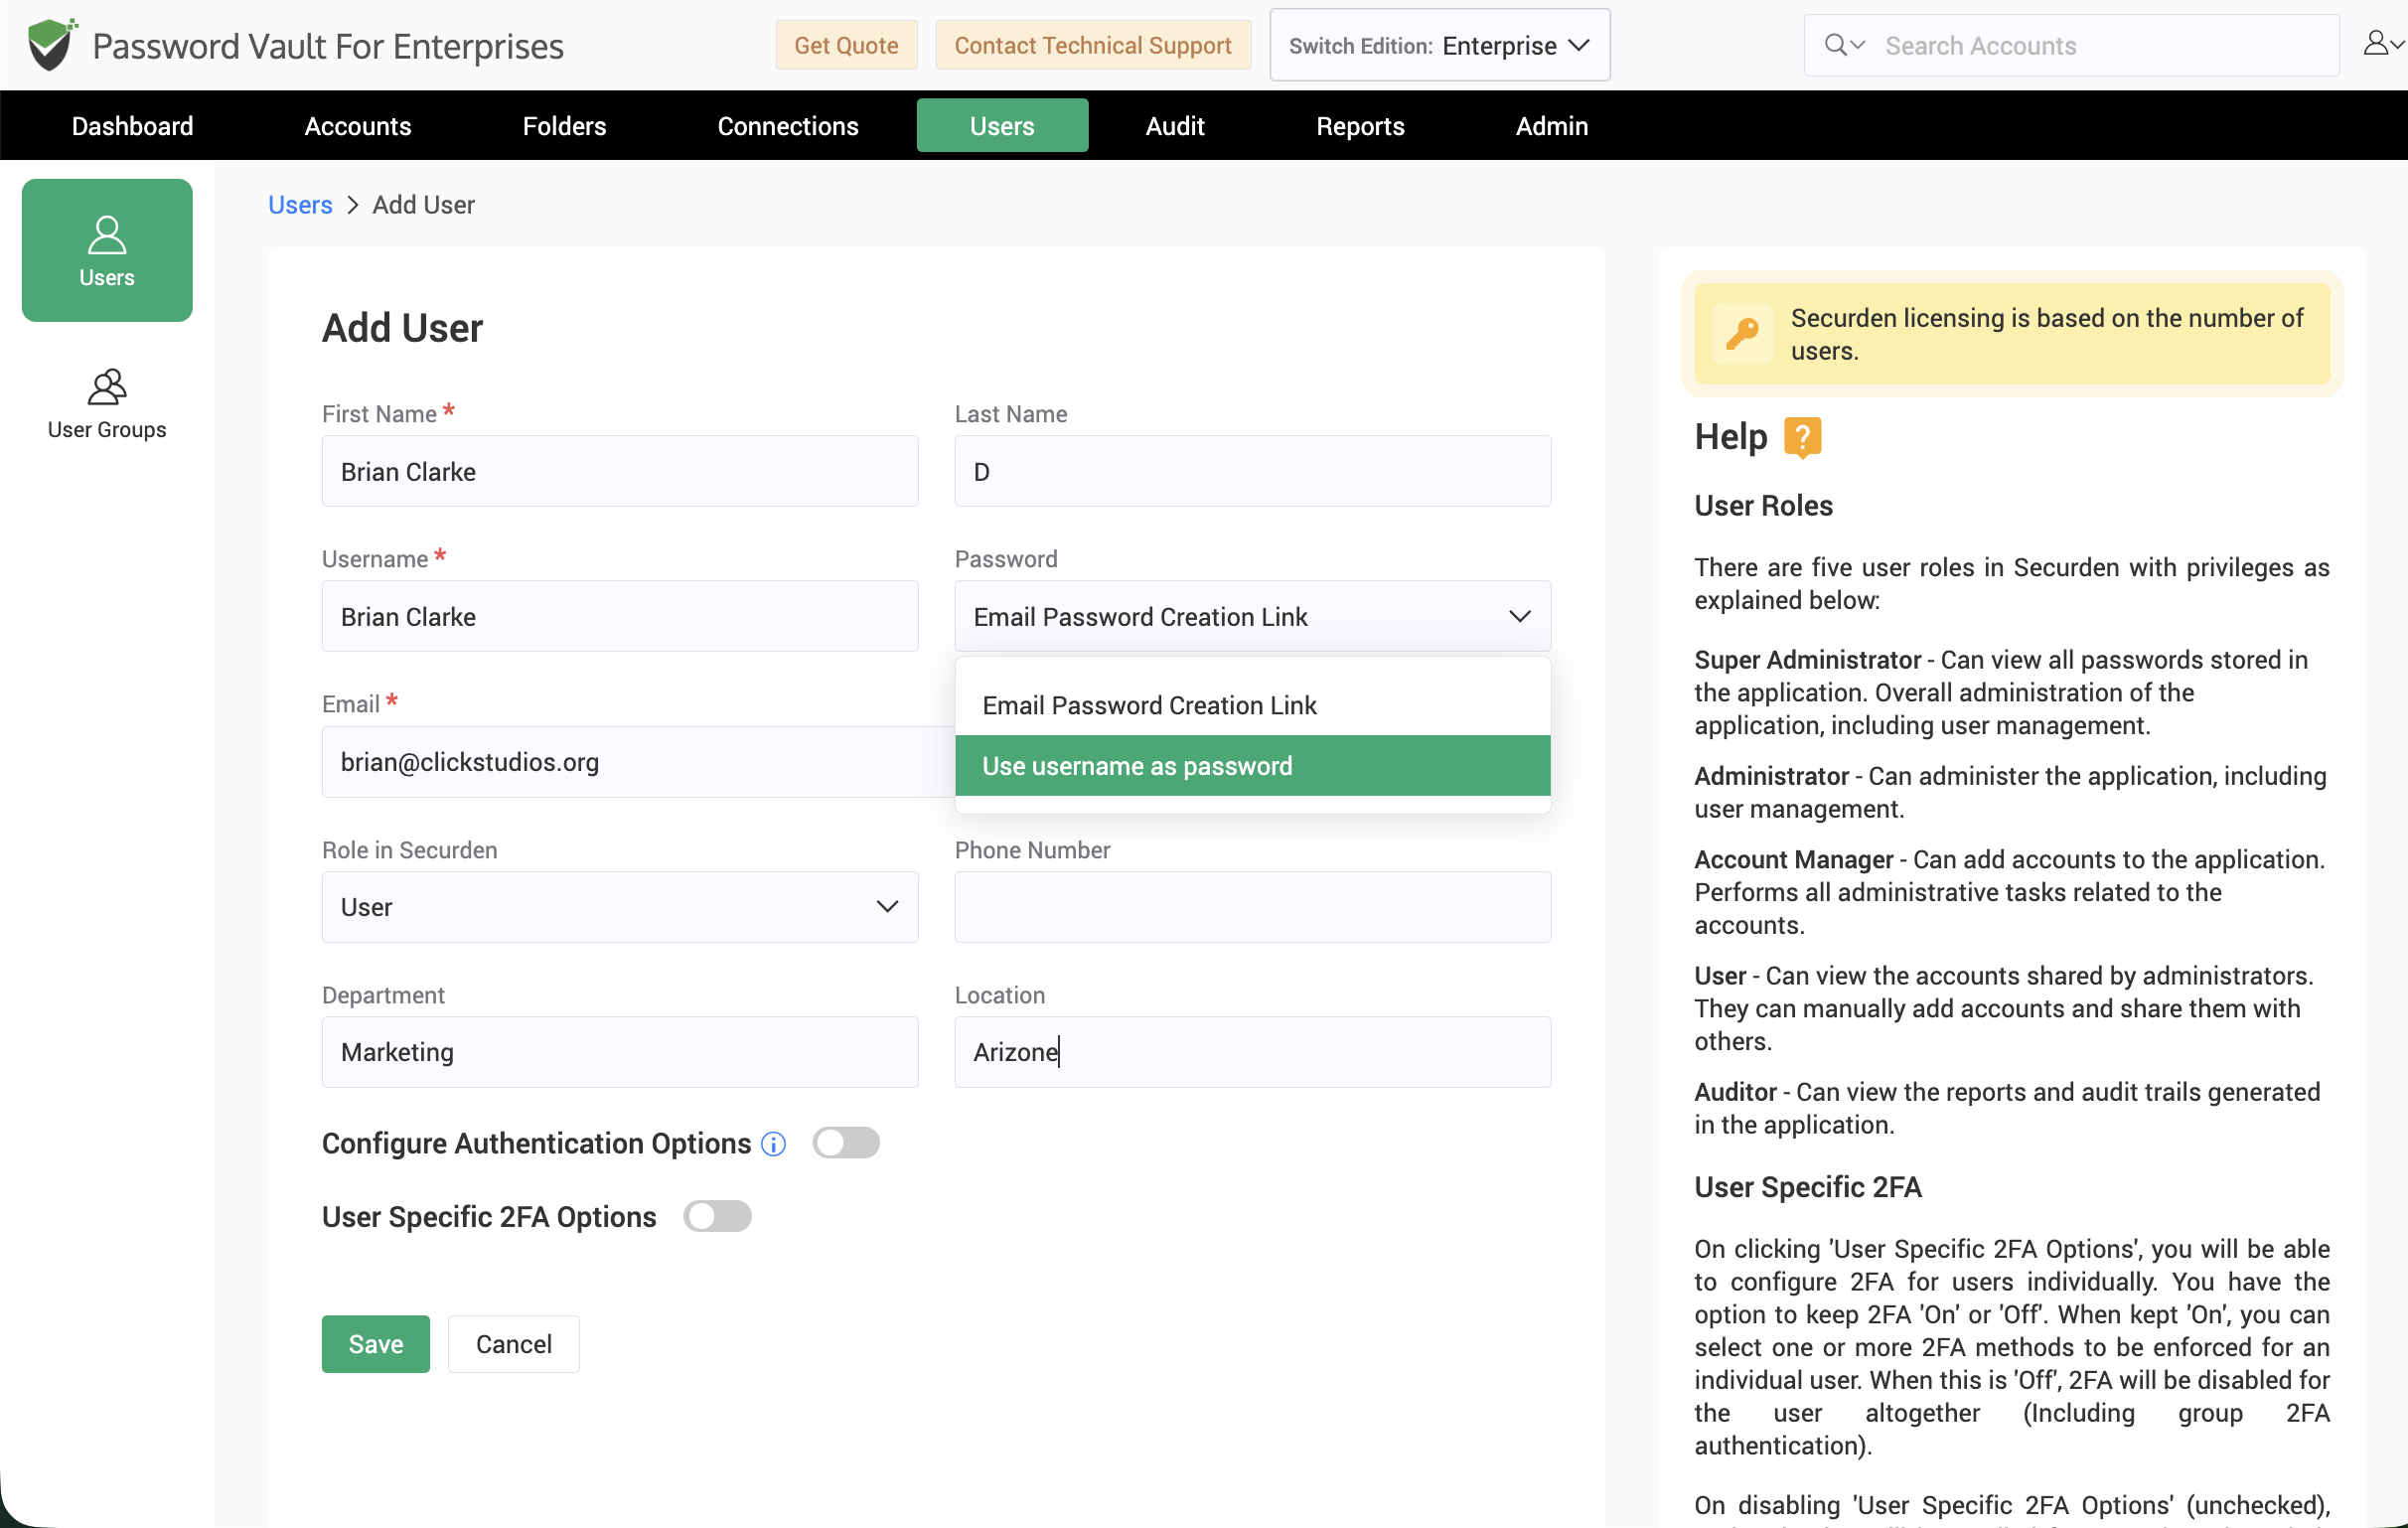The width and height of the screenshot is (2408, 1528).
Task: Click the Securden shield logo
Action: [x=52, y=45]
